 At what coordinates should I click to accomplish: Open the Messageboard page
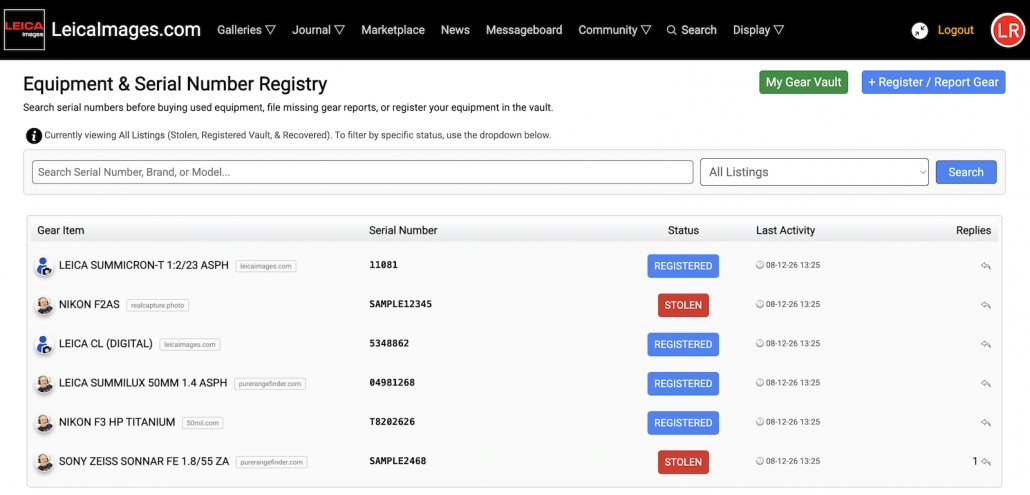[524, 30]
